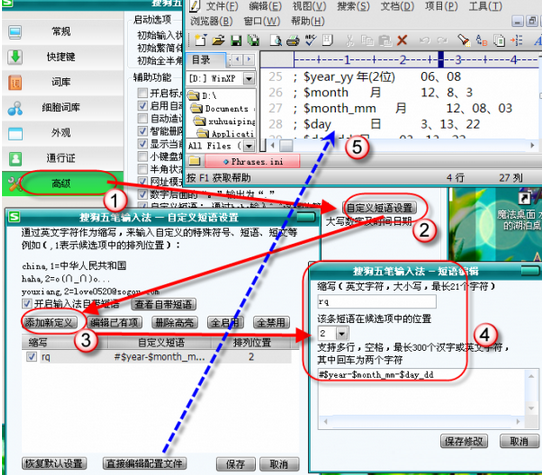Open the [D:] WinXP drive dropdown
Viewport: 547px width, 475px height.
click(x=248, y=79)
